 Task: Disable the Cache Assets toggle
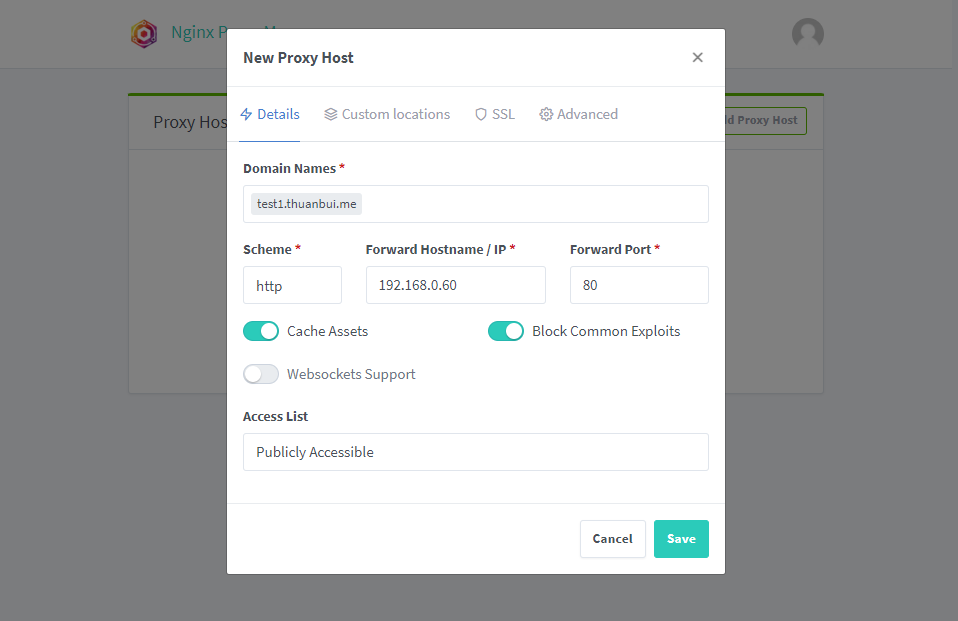coord(261,331)
